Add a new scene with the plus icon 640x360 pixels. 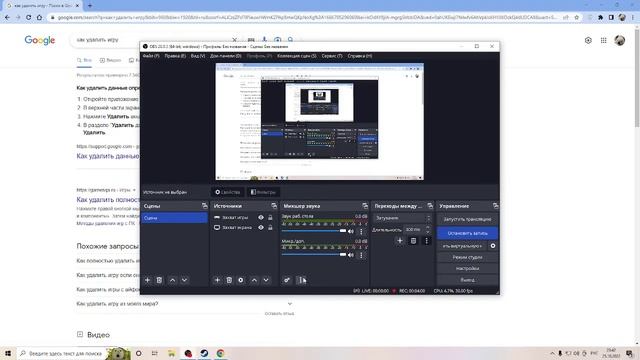147,280
